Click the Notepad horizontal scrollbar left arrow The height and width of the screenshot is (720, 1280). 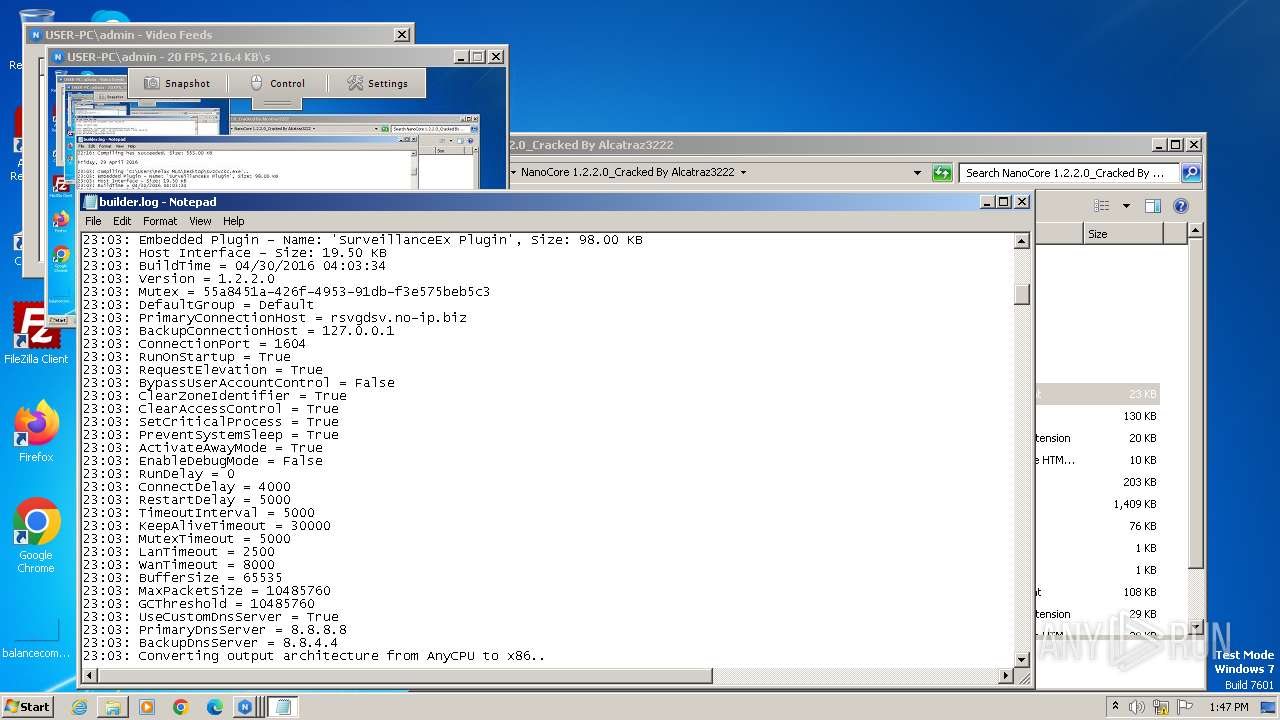coord(89,676)
